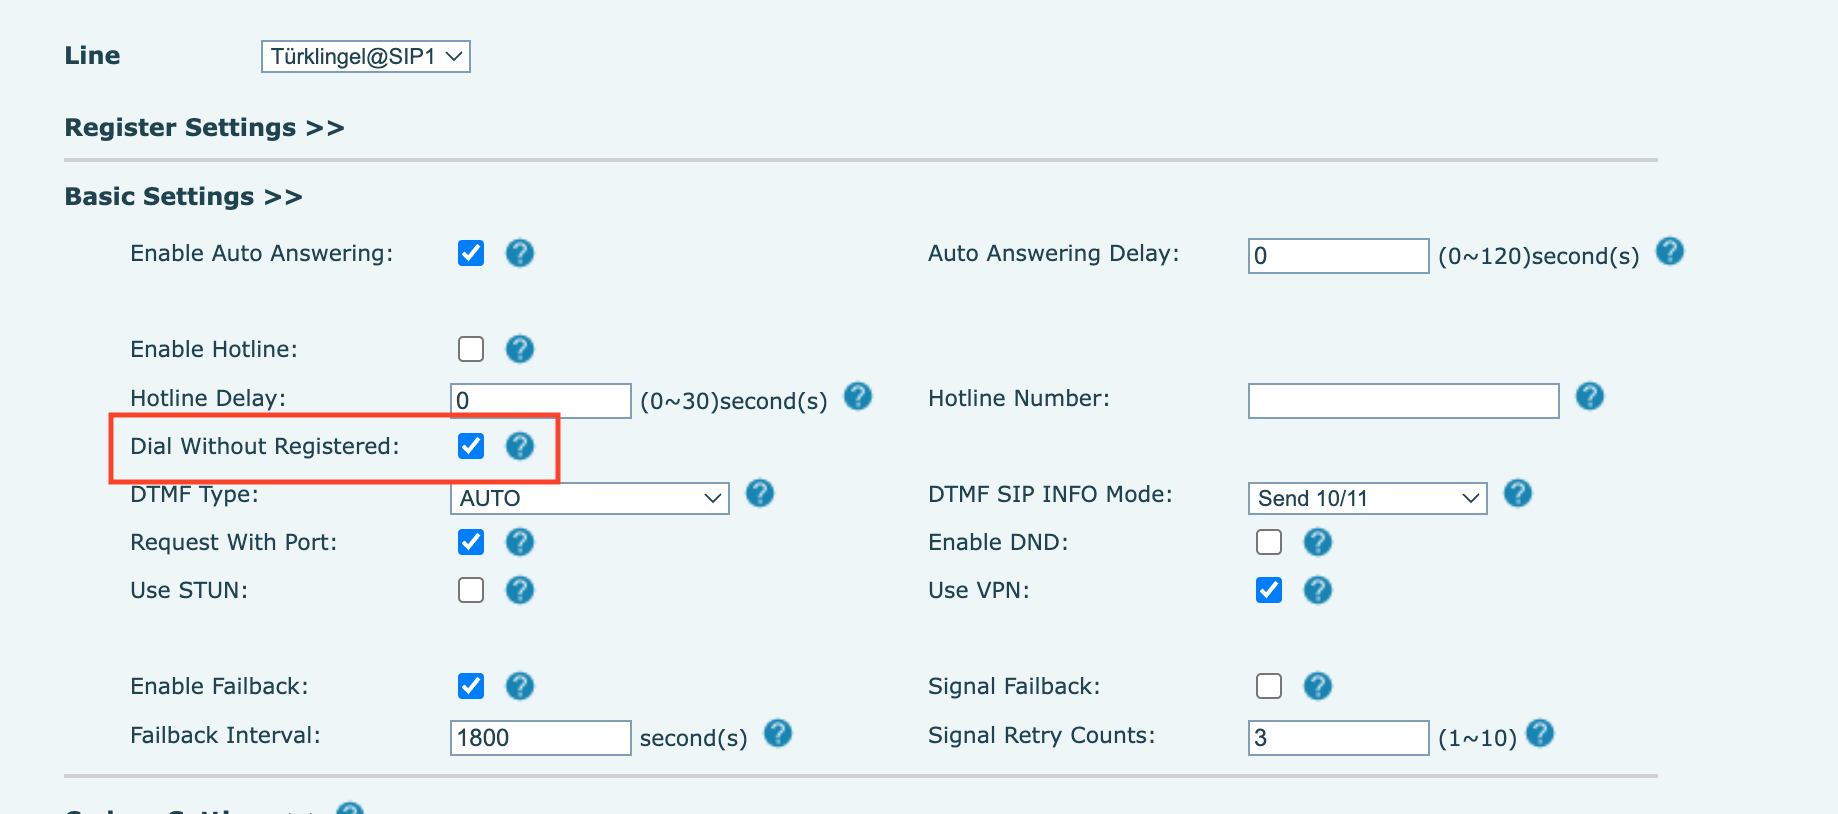Image resolution: width=1838 pixels, height=814 pixels.
Task: Click the Hotline Number input field
Action: pyautogui.click(x=1403, y=401)
